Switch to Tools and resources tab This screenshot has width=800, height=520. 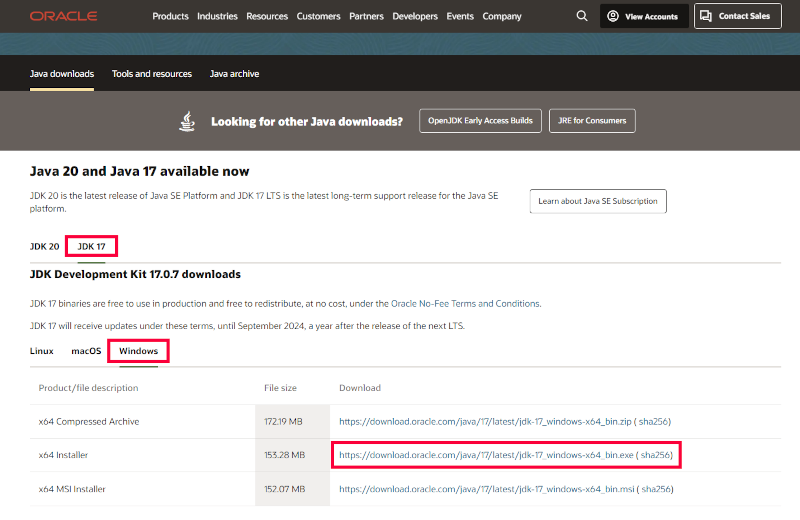click(x=152, y=74)
